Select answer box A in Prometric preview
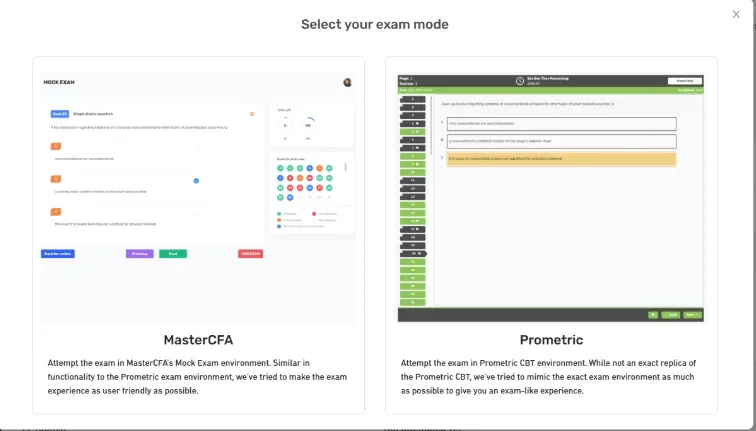756x431 pixels. tap(561, 123)
